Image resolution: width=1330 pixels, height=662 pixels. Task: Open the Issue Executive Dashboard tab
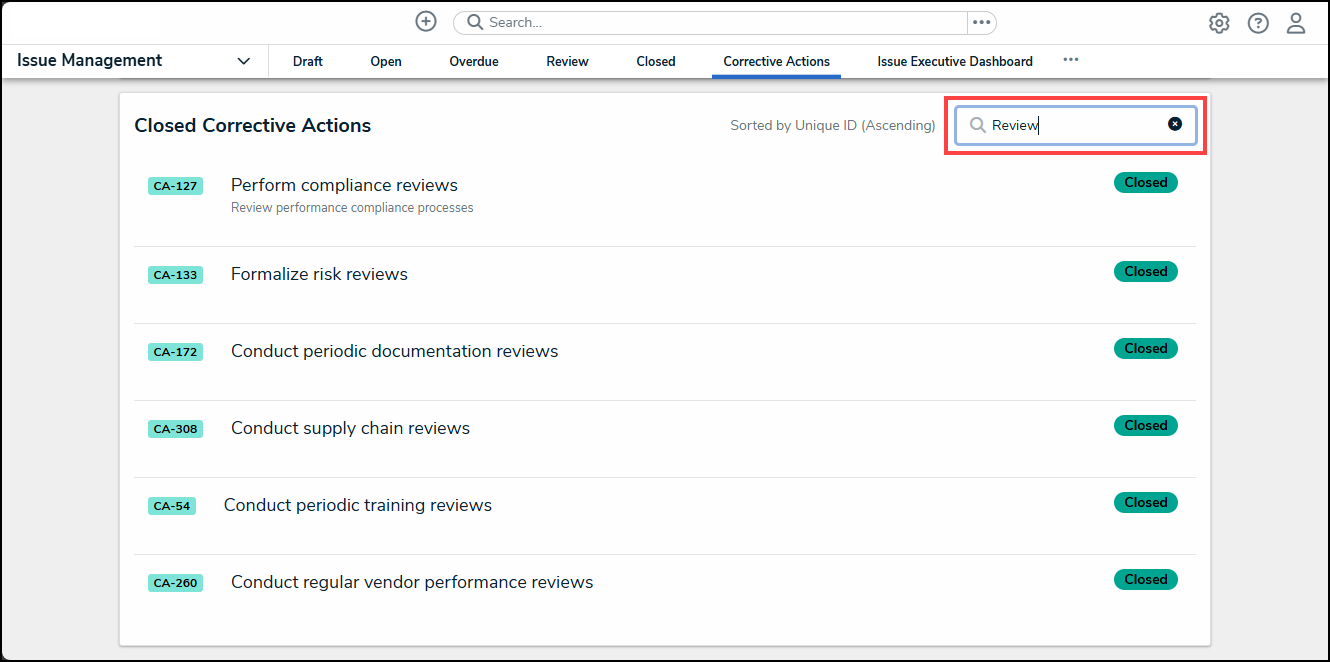955,61
